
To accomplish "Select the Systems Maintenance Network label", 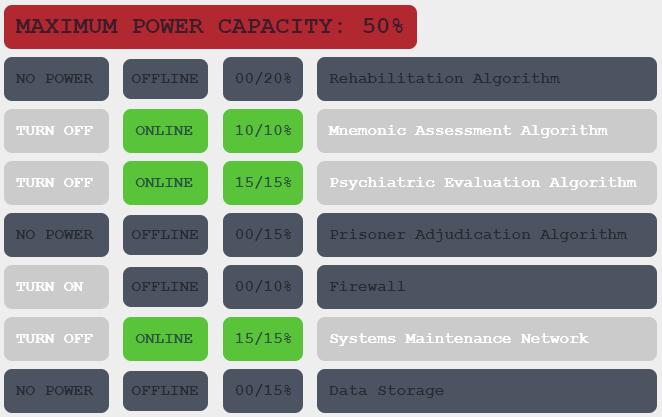I will click(x=487, y=339).
